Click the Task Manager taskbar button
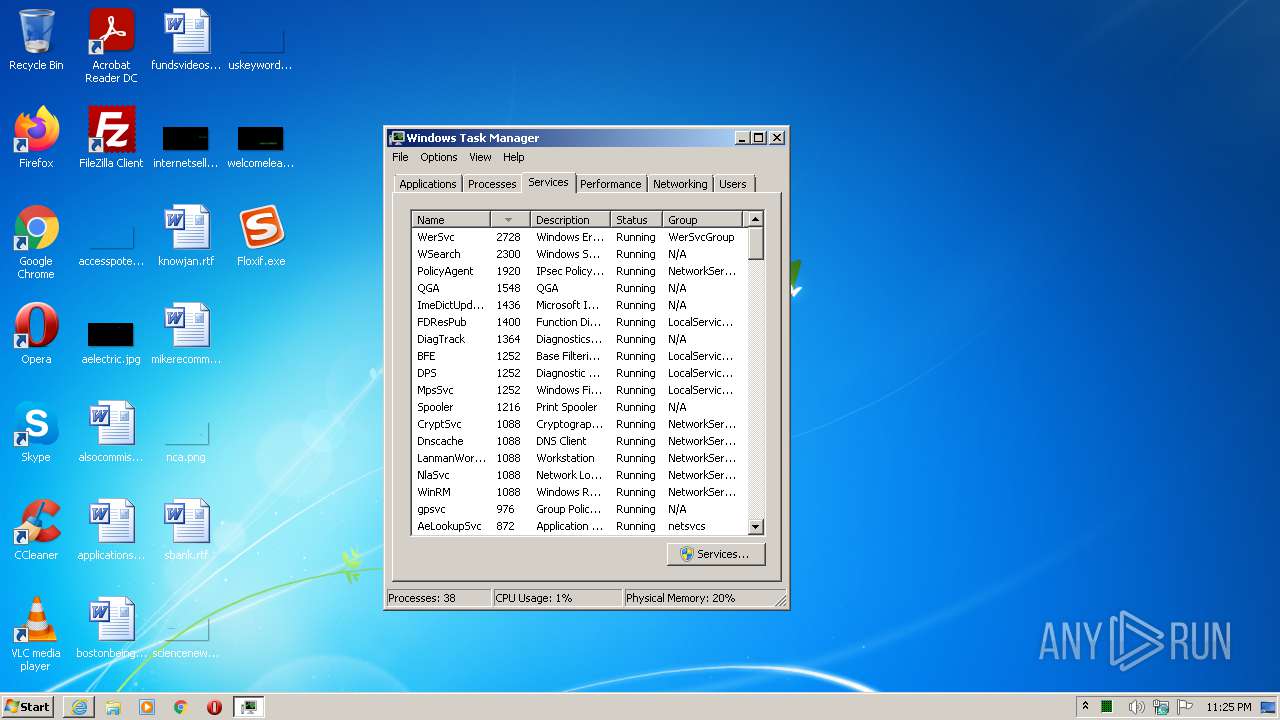The image size is (1280, 720). pyautogui.click(x=248, y=707)
